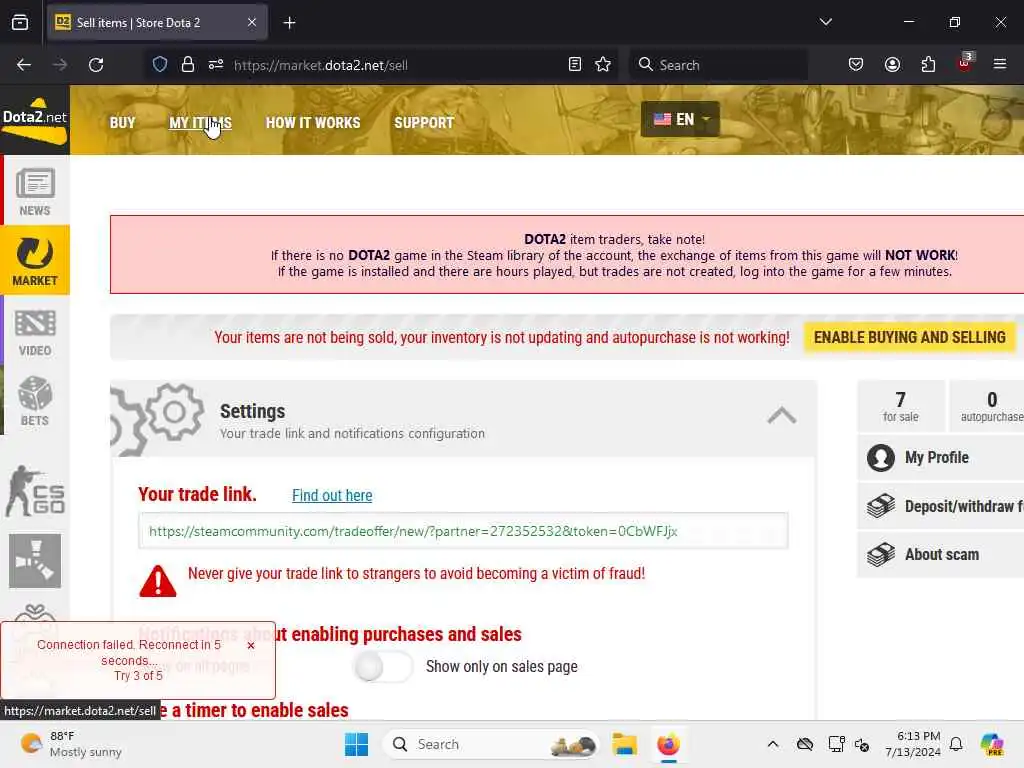Open the EN language dropdown
The image size is (1024, 768).
click(x=680, y=120)
